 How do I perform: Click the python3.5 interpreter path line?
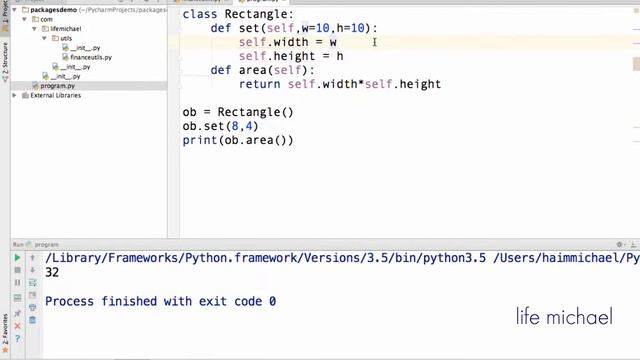coord(342,258)
